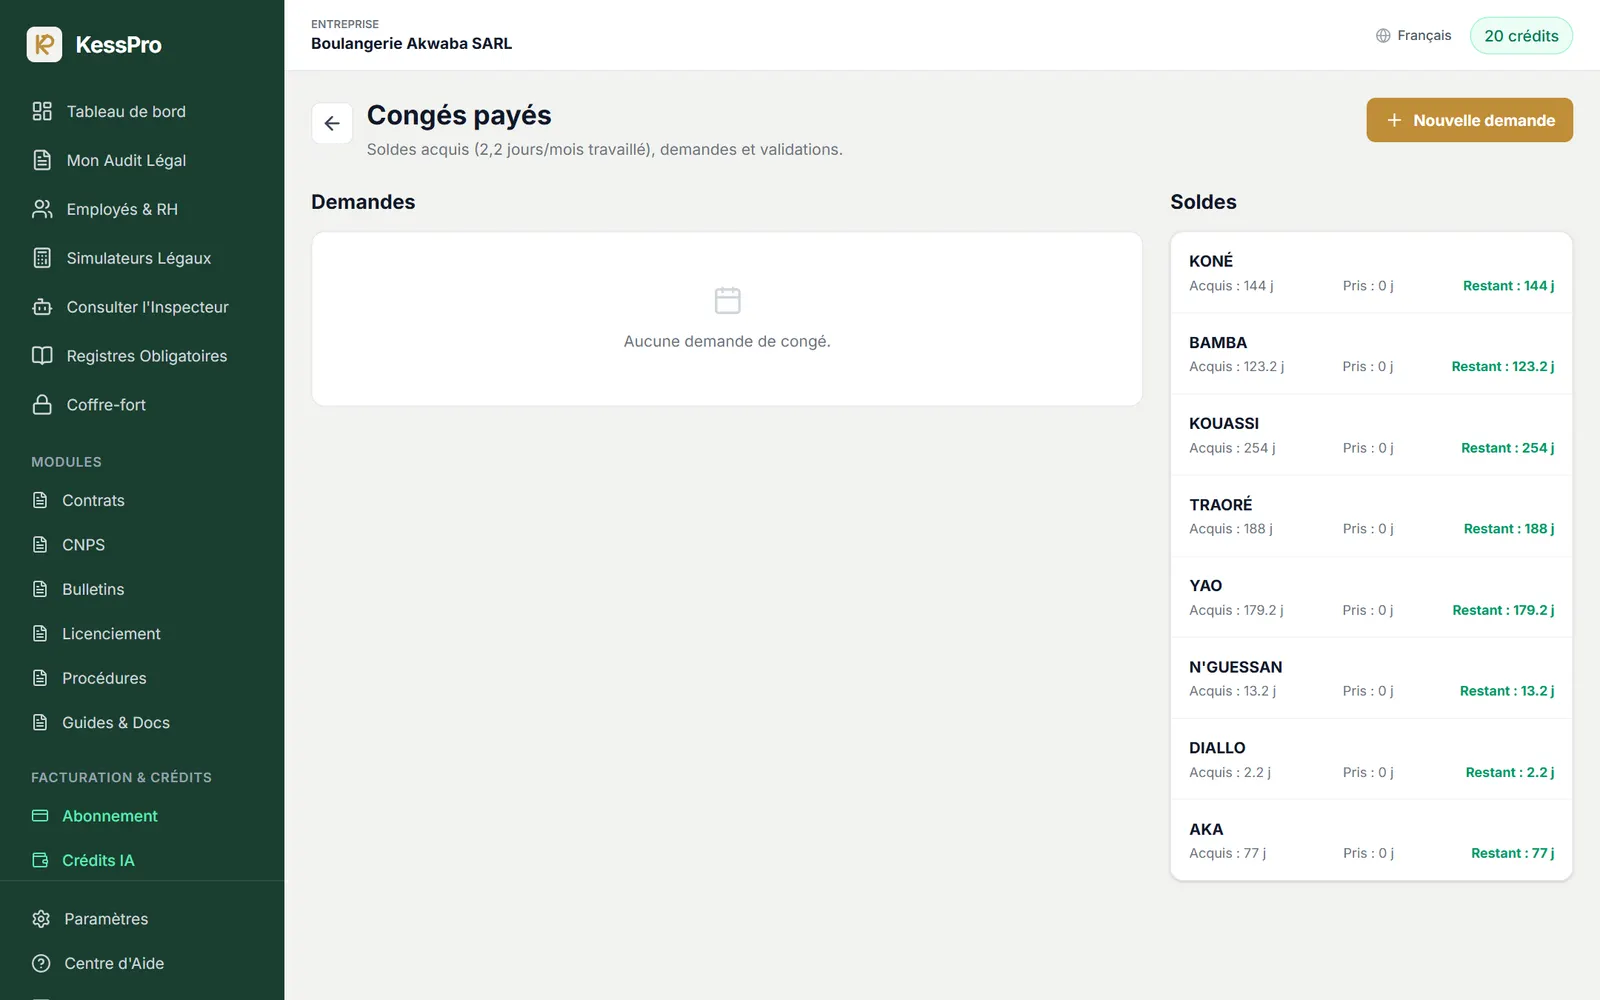Click Boulangerie Akwaba SARL company name
This screenshot has height=1000, width=1600.
click(411, 44)
